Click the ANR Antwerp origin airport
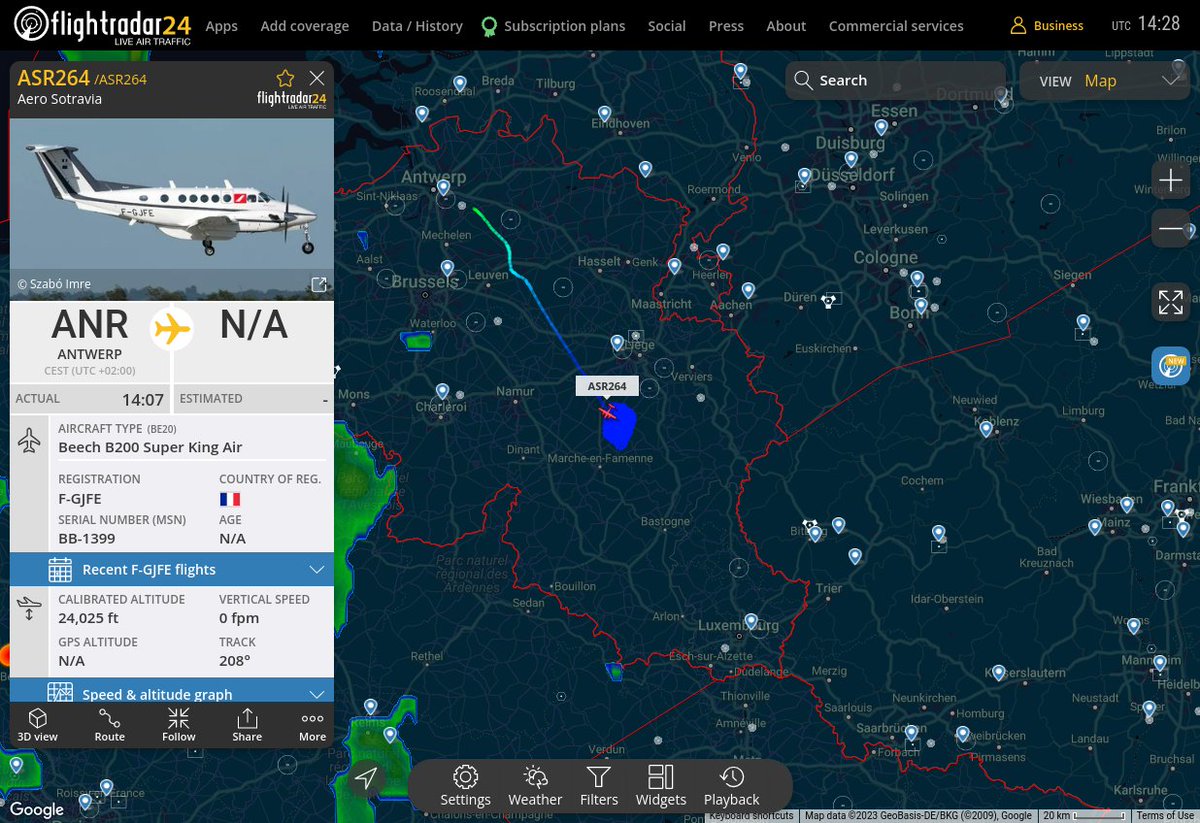 tap(90, 340)
